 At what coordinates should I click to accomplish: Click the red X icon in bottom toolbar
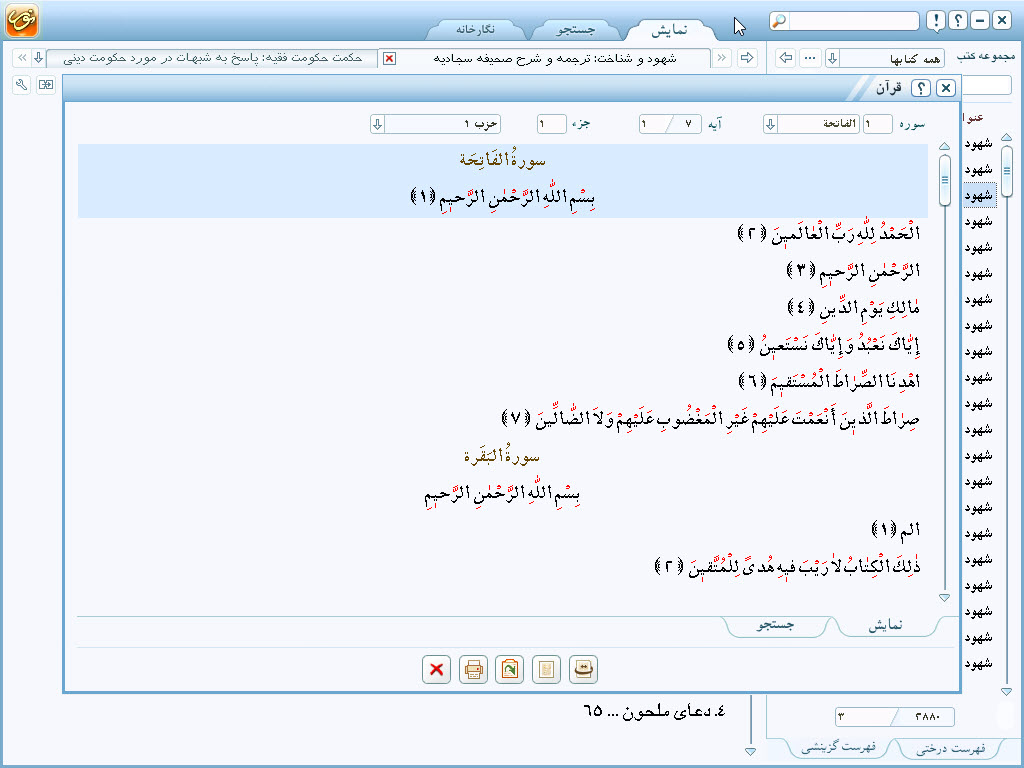[436, 670]
